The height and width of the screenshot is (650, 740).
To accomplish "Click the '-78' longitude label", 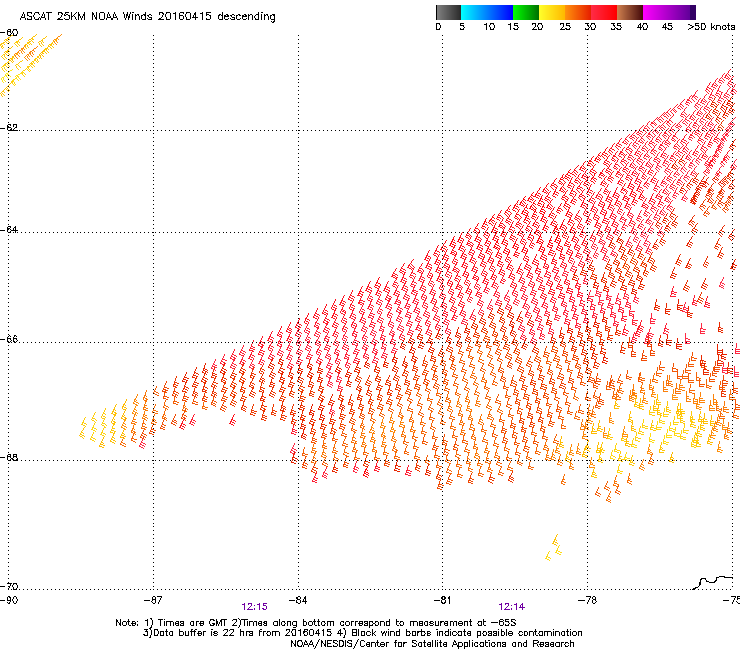I will coord(587,600).
